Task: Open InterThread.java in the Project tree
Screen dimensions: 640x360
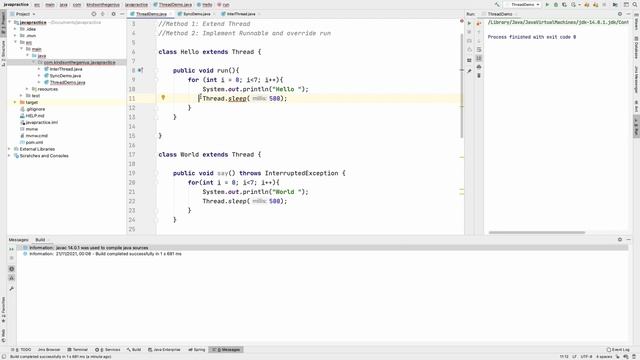Action: (x=66, y=69)
